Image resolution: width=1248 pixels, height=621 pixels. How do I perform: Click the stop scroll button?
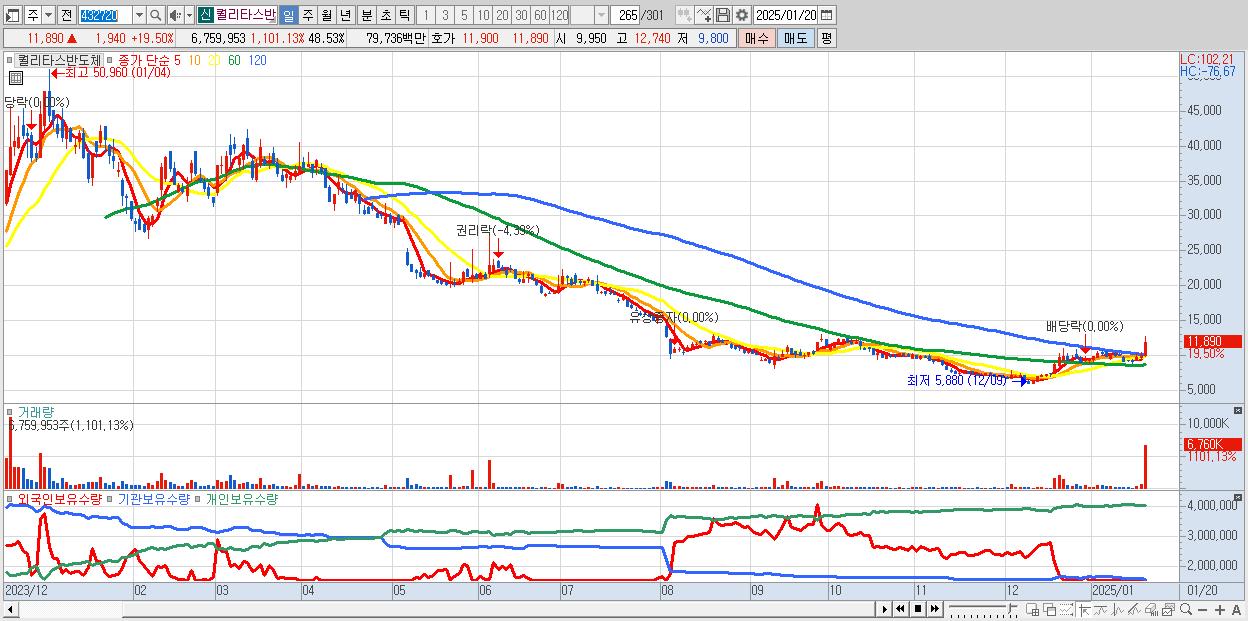click(917, 609)
